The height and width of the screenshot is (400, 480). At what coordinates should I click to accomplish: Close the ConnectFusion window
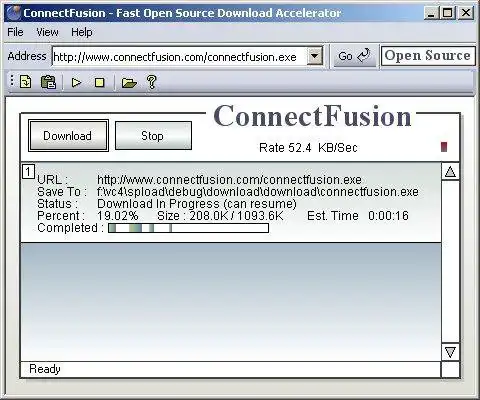(x=466, y=13)
